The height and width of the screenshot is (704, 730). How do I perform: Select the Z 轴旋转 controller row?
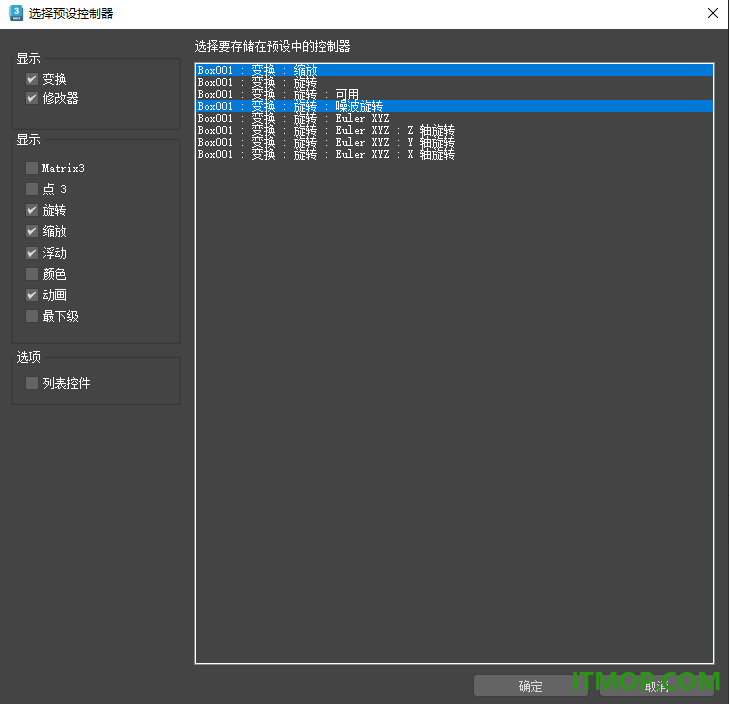click(454, 130)
